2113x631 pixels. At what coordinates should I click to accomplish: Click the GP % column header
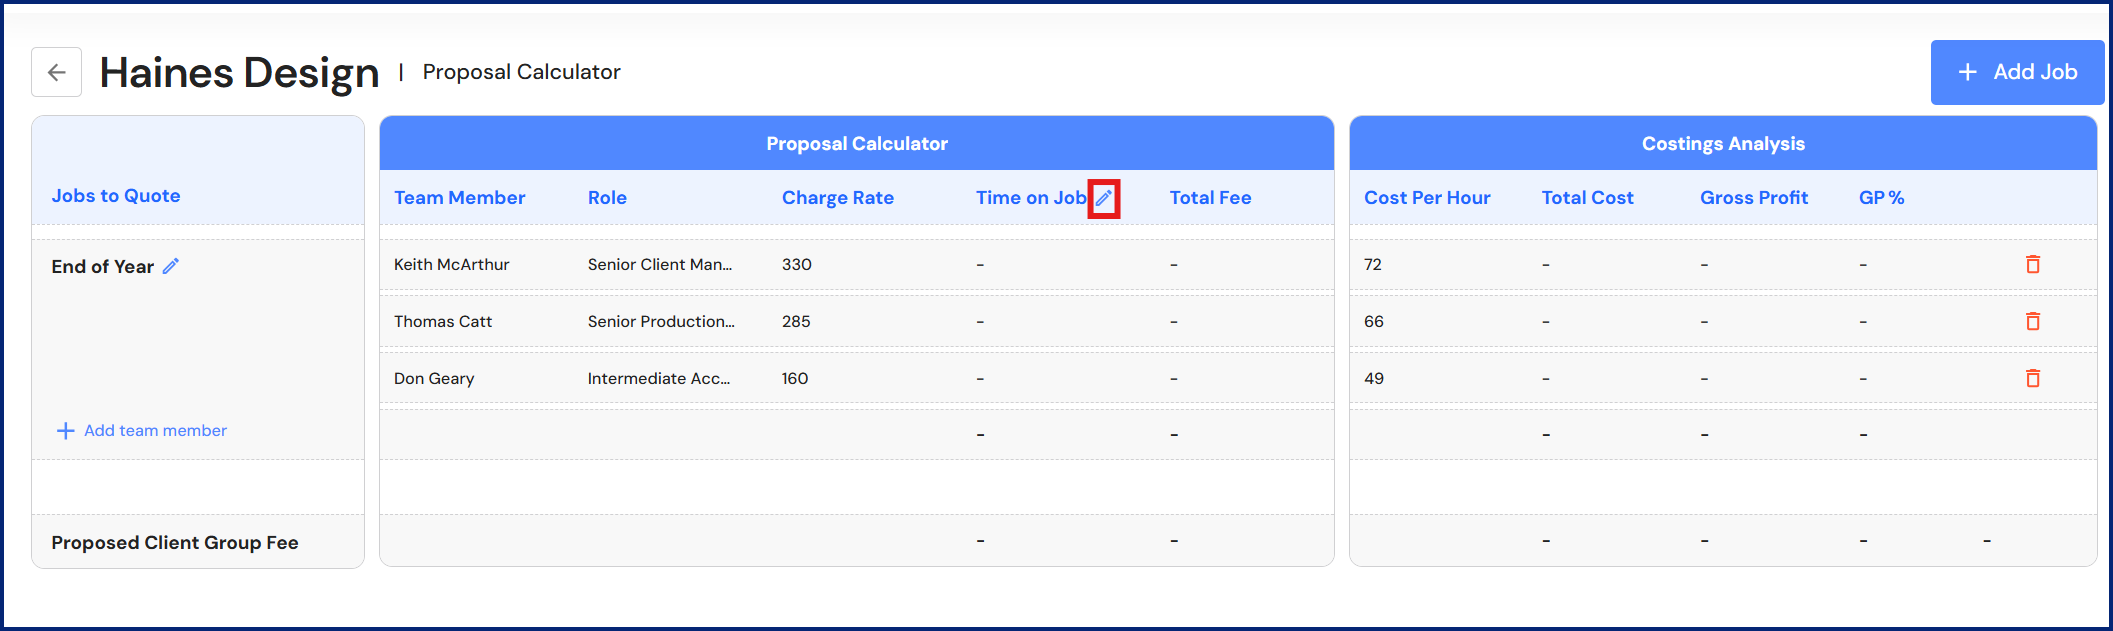(x=1881, y=198)
